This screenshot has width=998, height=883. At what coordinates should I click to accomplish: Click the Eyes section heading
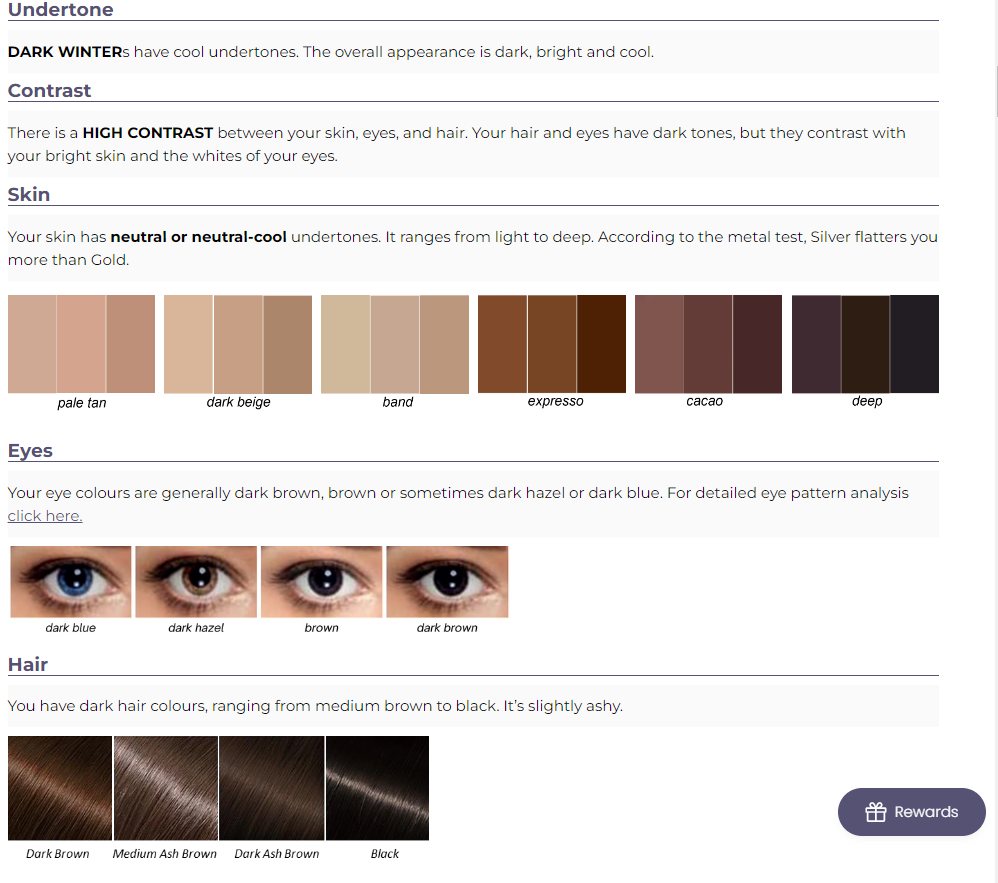pos(30,451)
